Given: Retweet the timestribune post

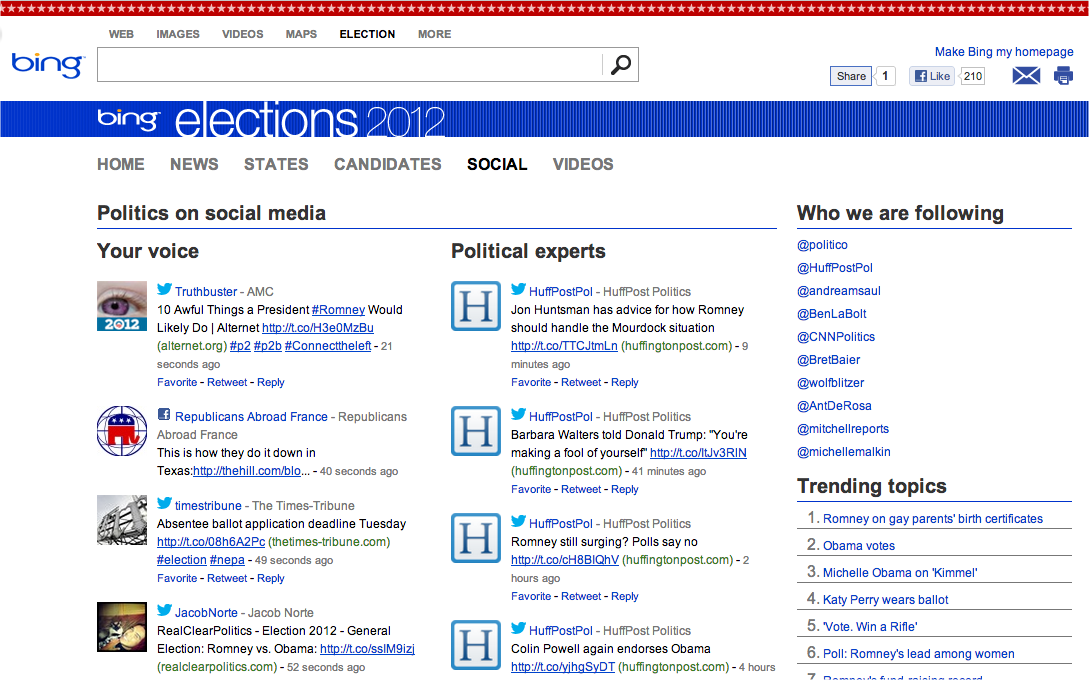Looking at the screenshot, I should 227,578.
